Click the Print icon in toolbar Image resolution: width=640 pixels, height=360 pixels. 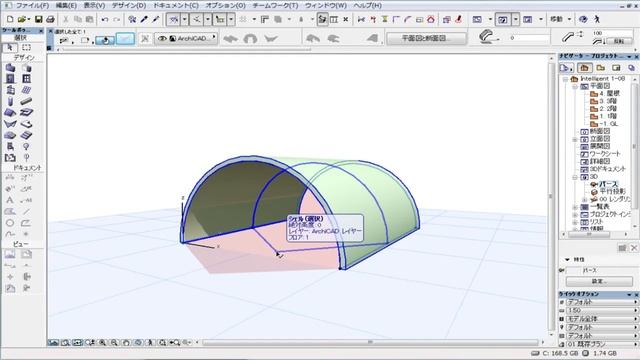50,19
